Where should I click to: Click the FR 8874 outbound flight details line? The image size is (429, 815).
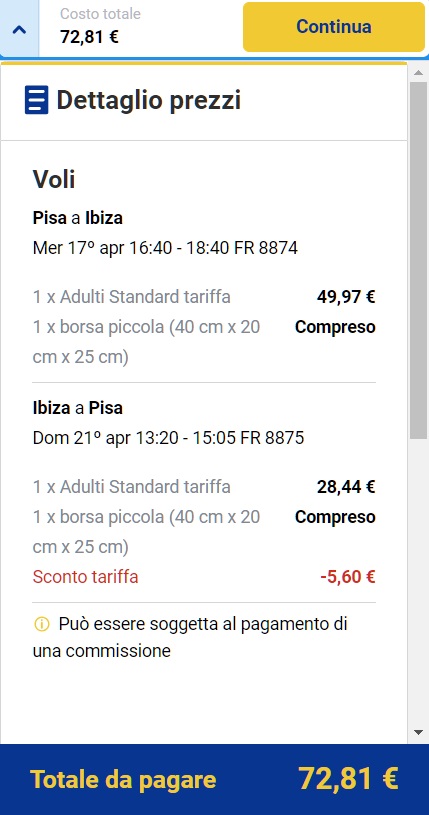tap(165, 248)
